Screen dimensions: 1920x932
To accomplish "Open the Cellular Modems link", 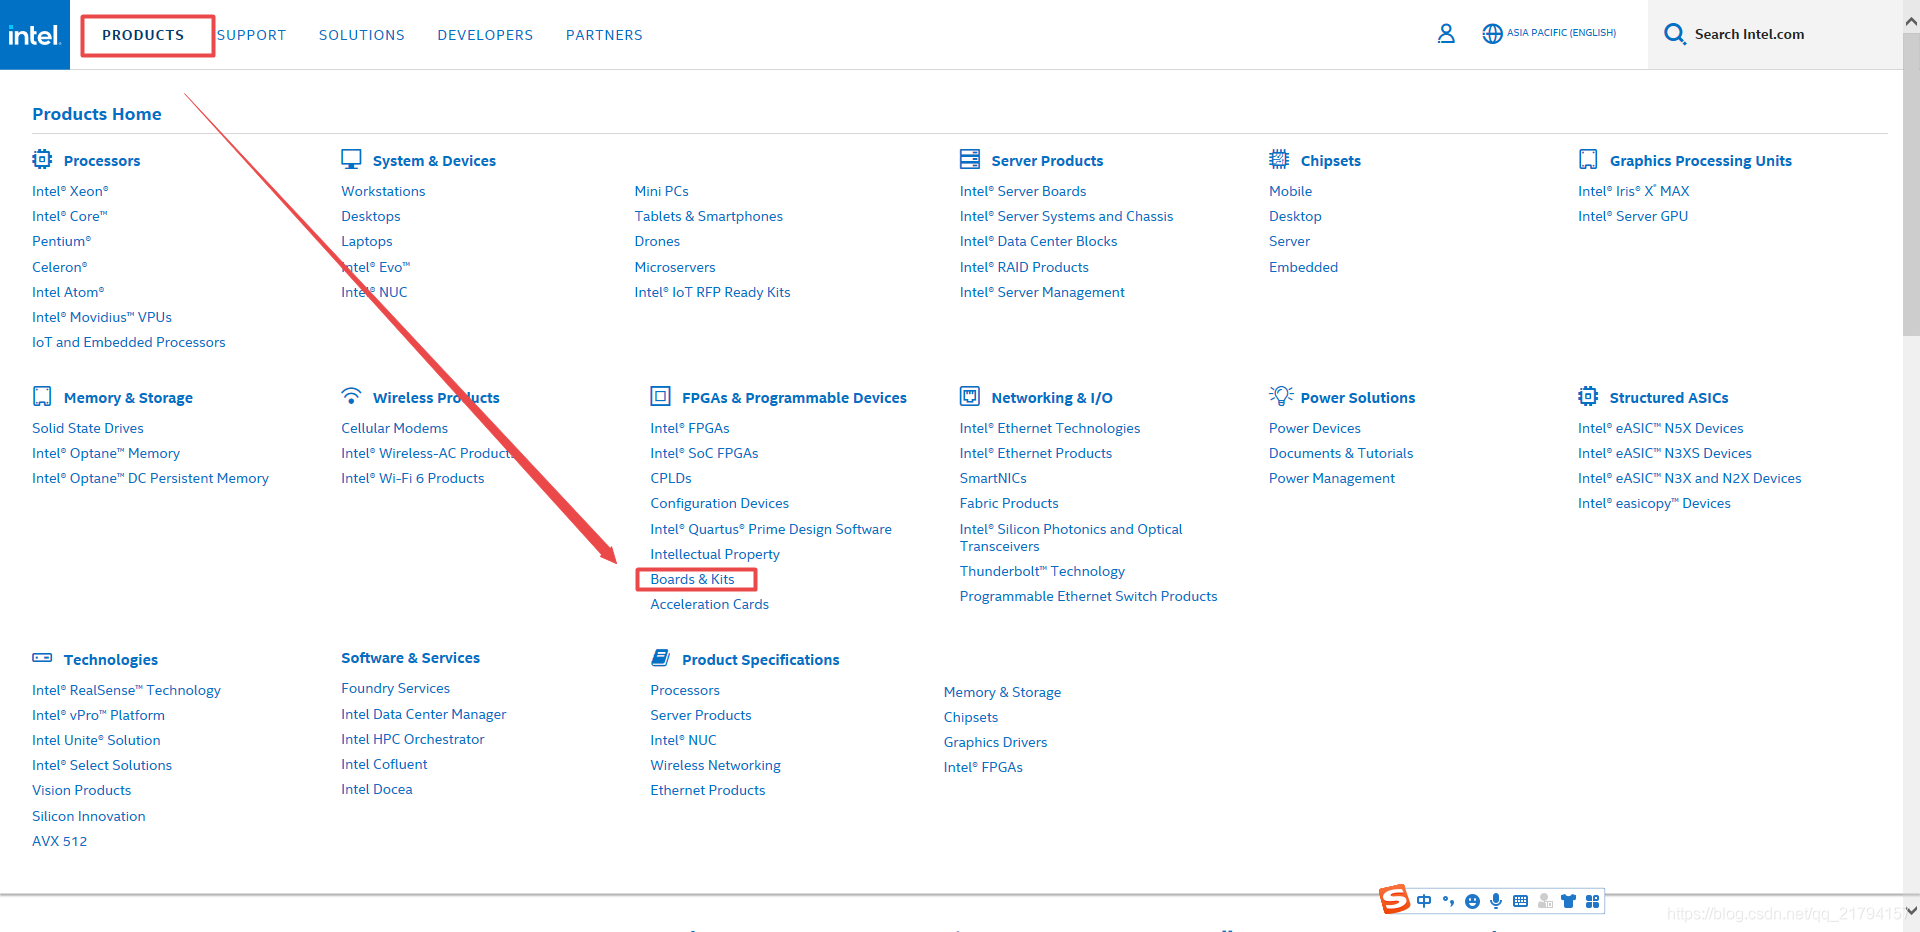I will [394, 428].
